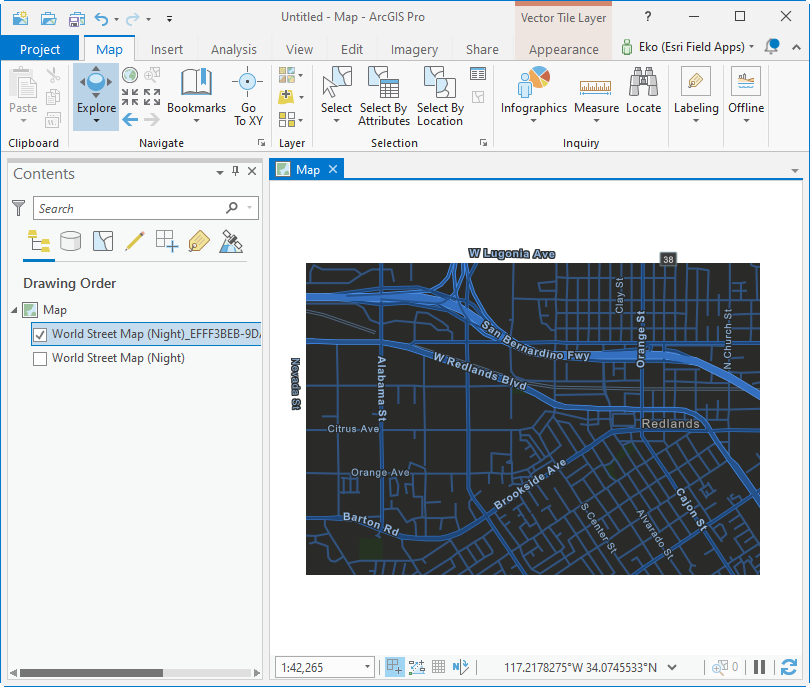Image resolution: width=810 pixels, height=687 pixels.
Task: Activate the Select tool
Action: (336, 95)
